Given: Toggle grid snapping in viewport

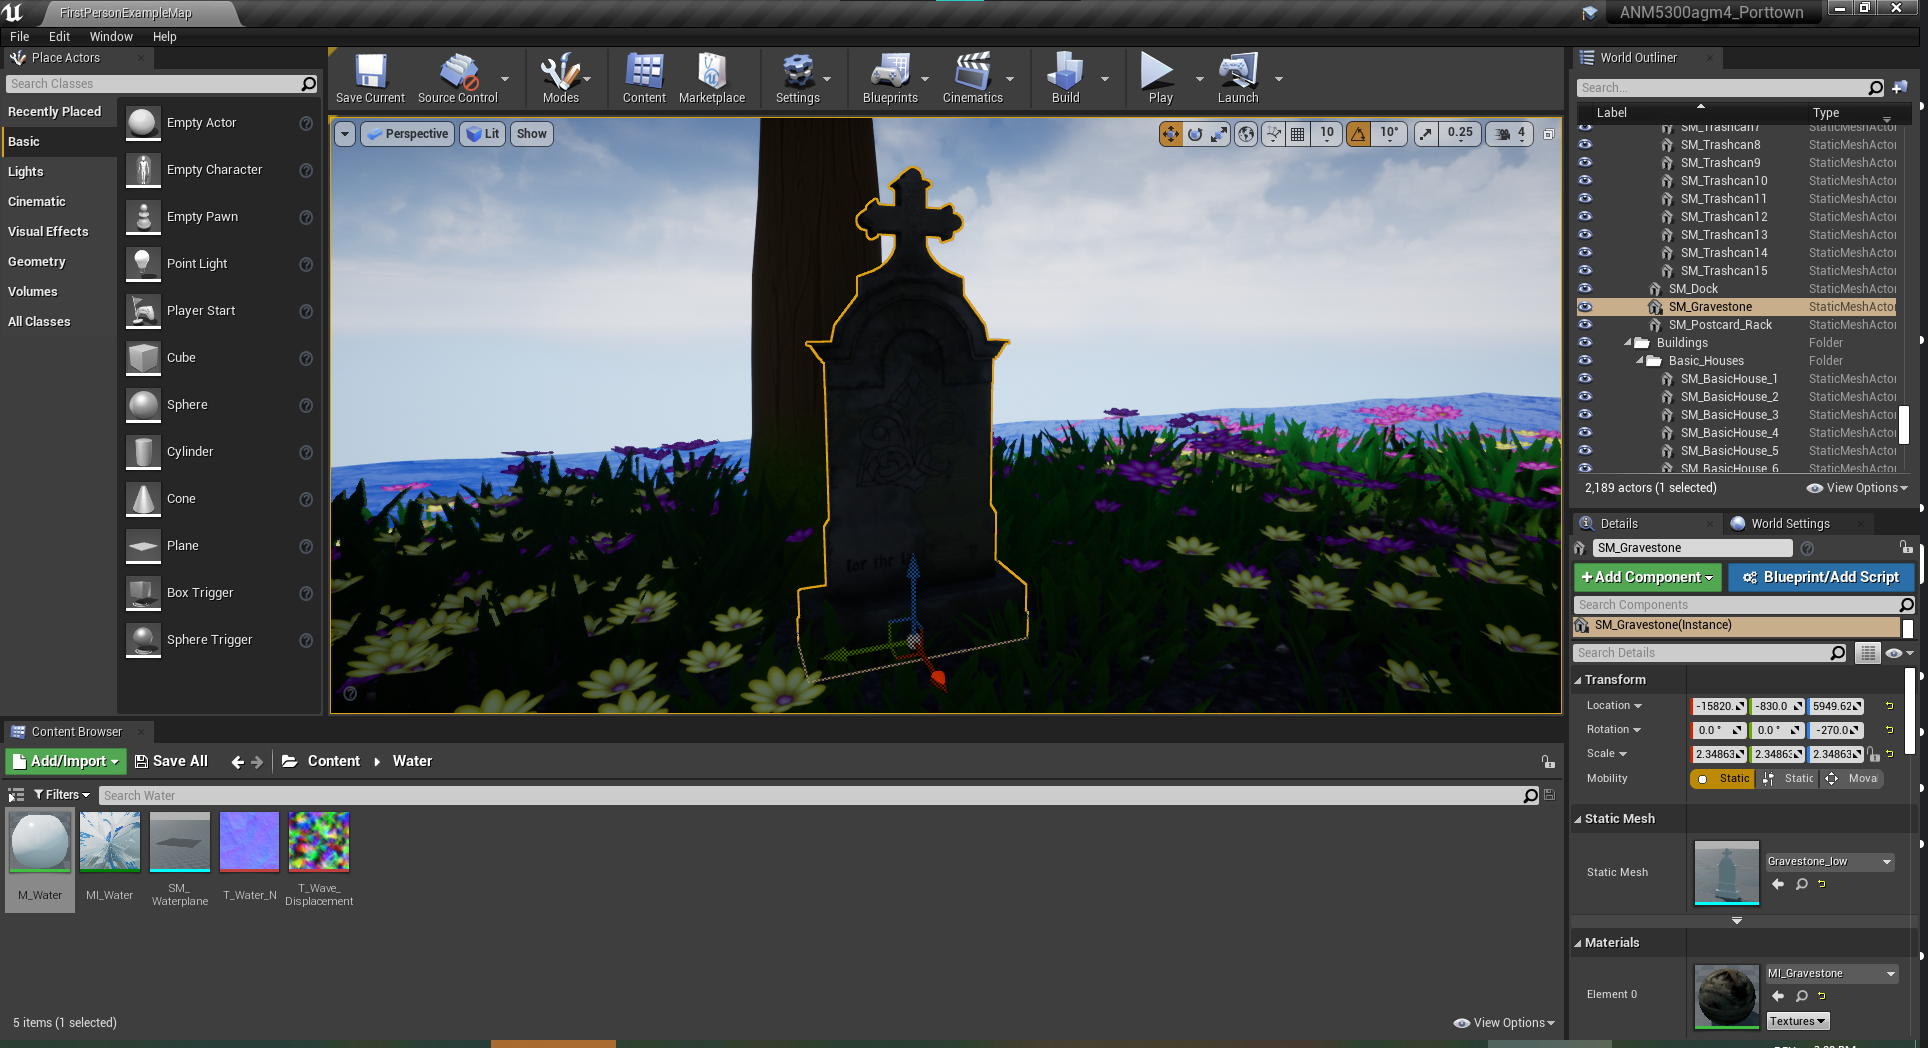Looking at the screenshot, I should [1297, 134].
